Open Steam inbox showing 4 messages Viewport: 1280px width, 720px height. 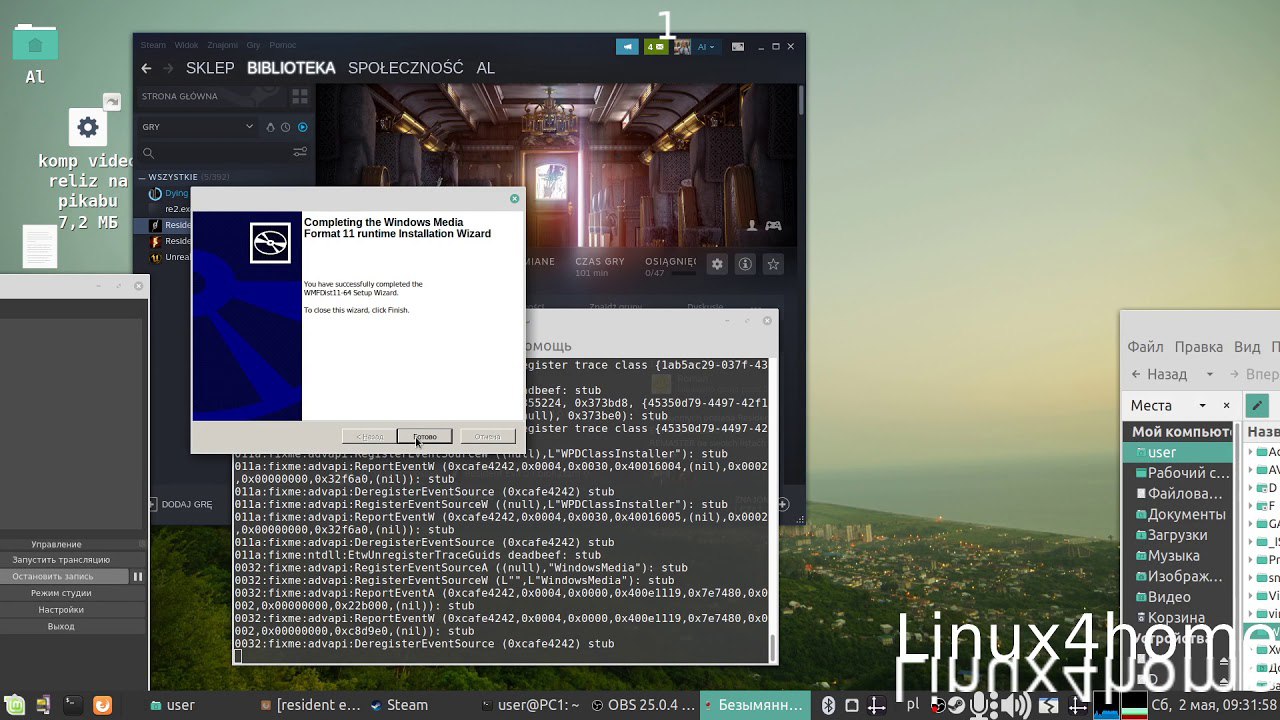coord(656,46)
